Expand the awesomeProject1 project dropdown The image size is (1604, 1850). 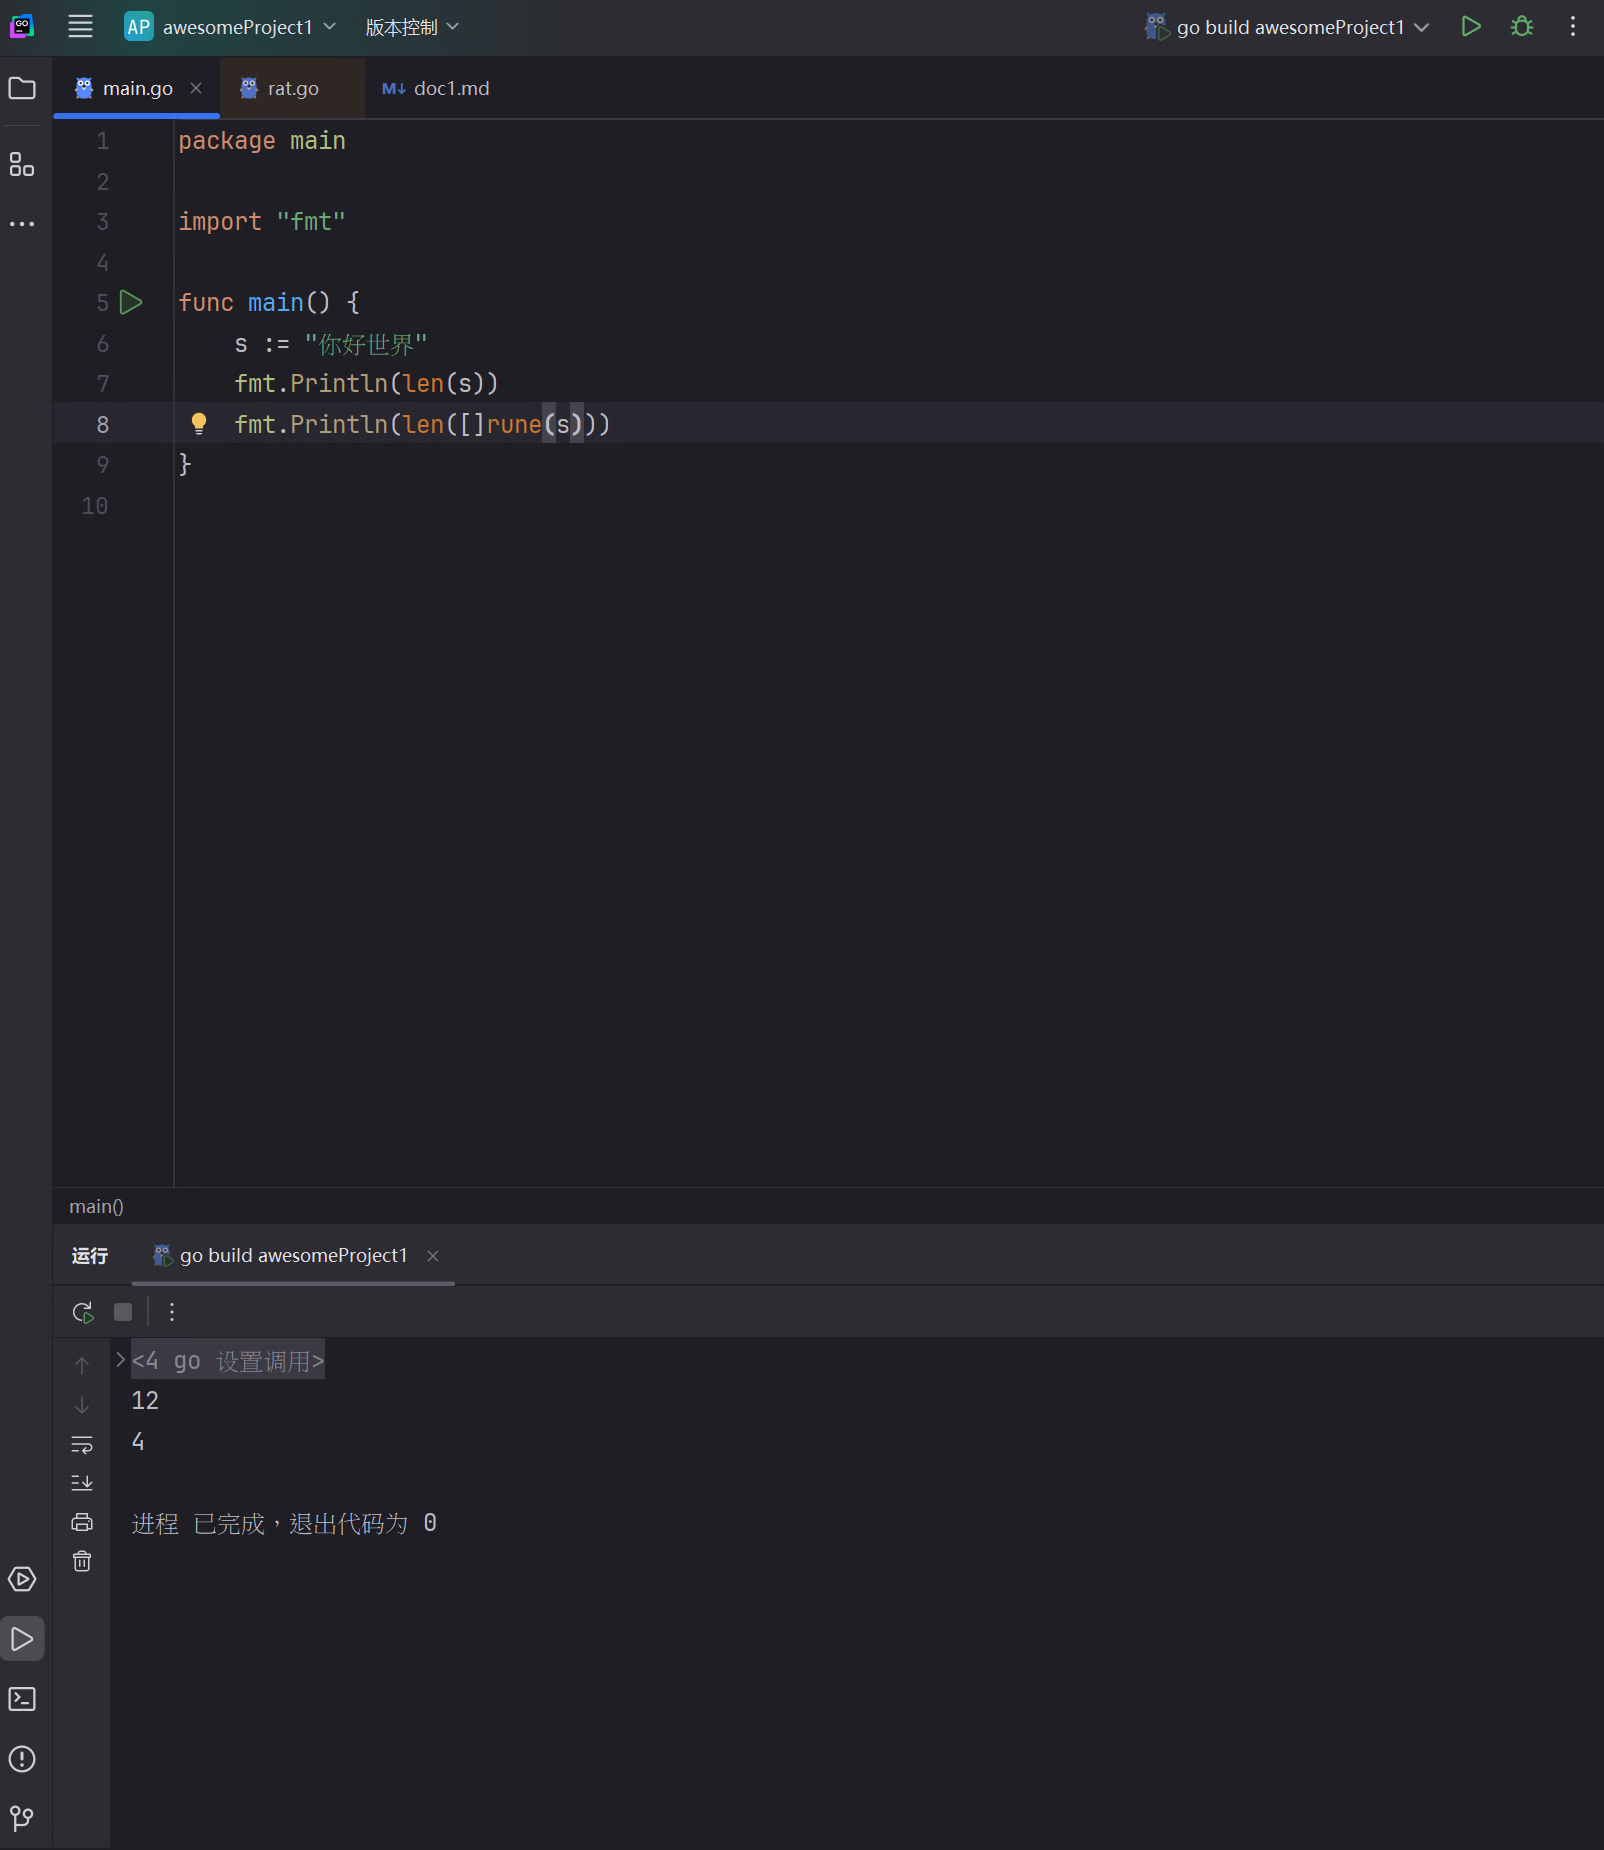click(x=230, y=27)
